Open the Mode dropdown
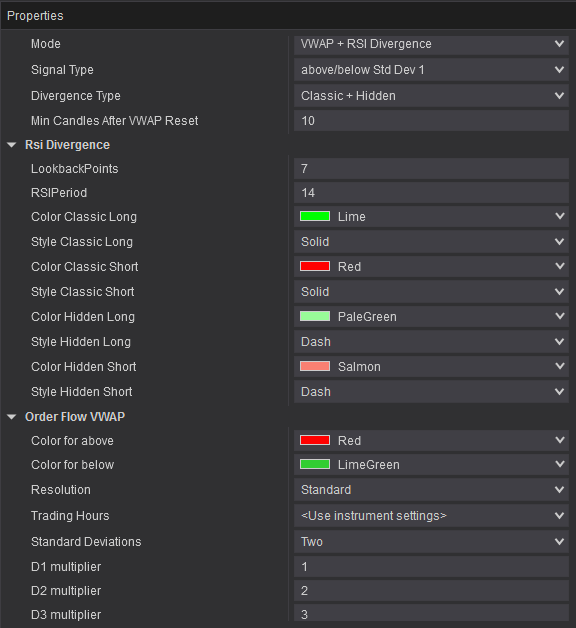The image size is (576, 628). point(431,44)
